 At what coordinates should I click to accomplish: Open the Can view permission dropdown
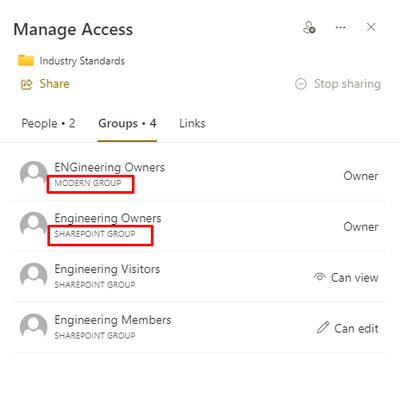(346, 277)
